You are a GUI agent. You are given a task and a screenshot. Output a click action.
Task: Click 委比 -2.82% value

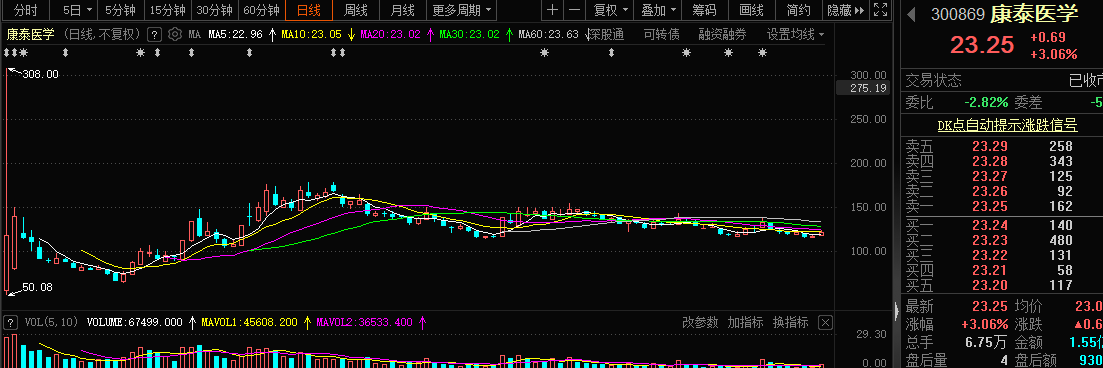986,103
